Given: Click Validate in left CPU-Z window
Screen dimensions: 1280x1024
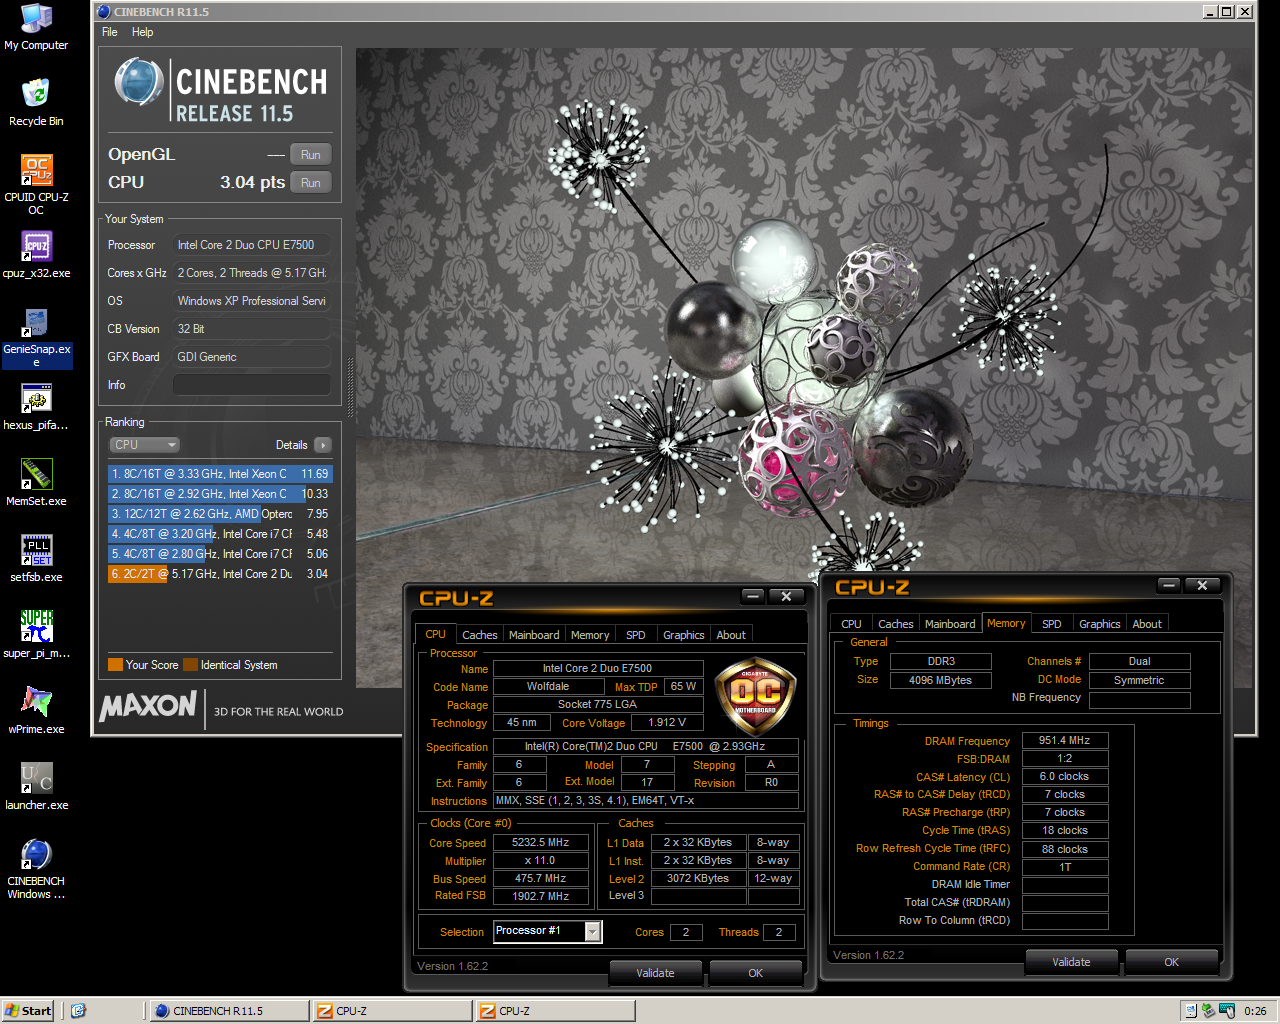Looking at the screenshot, I should click(656, 972).
